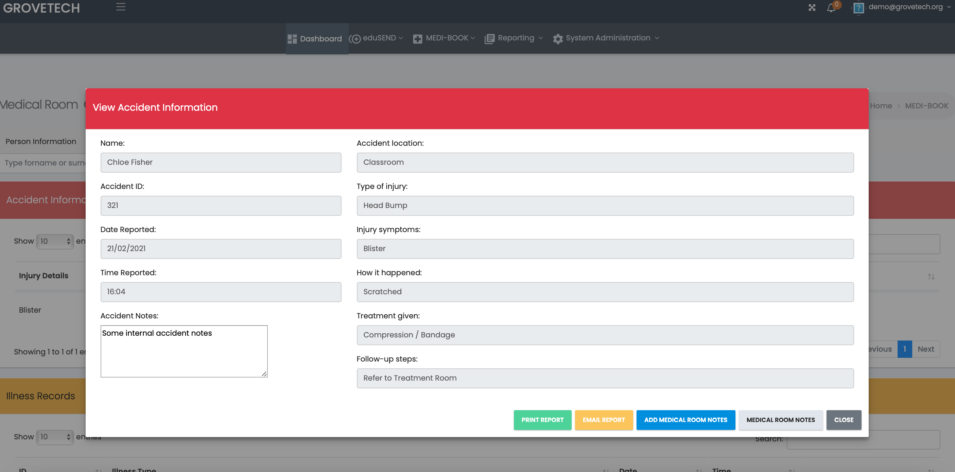Click inside the Accident Notes text area
The height and width of the screenshot is (472, 955).
tap(184, 351)
